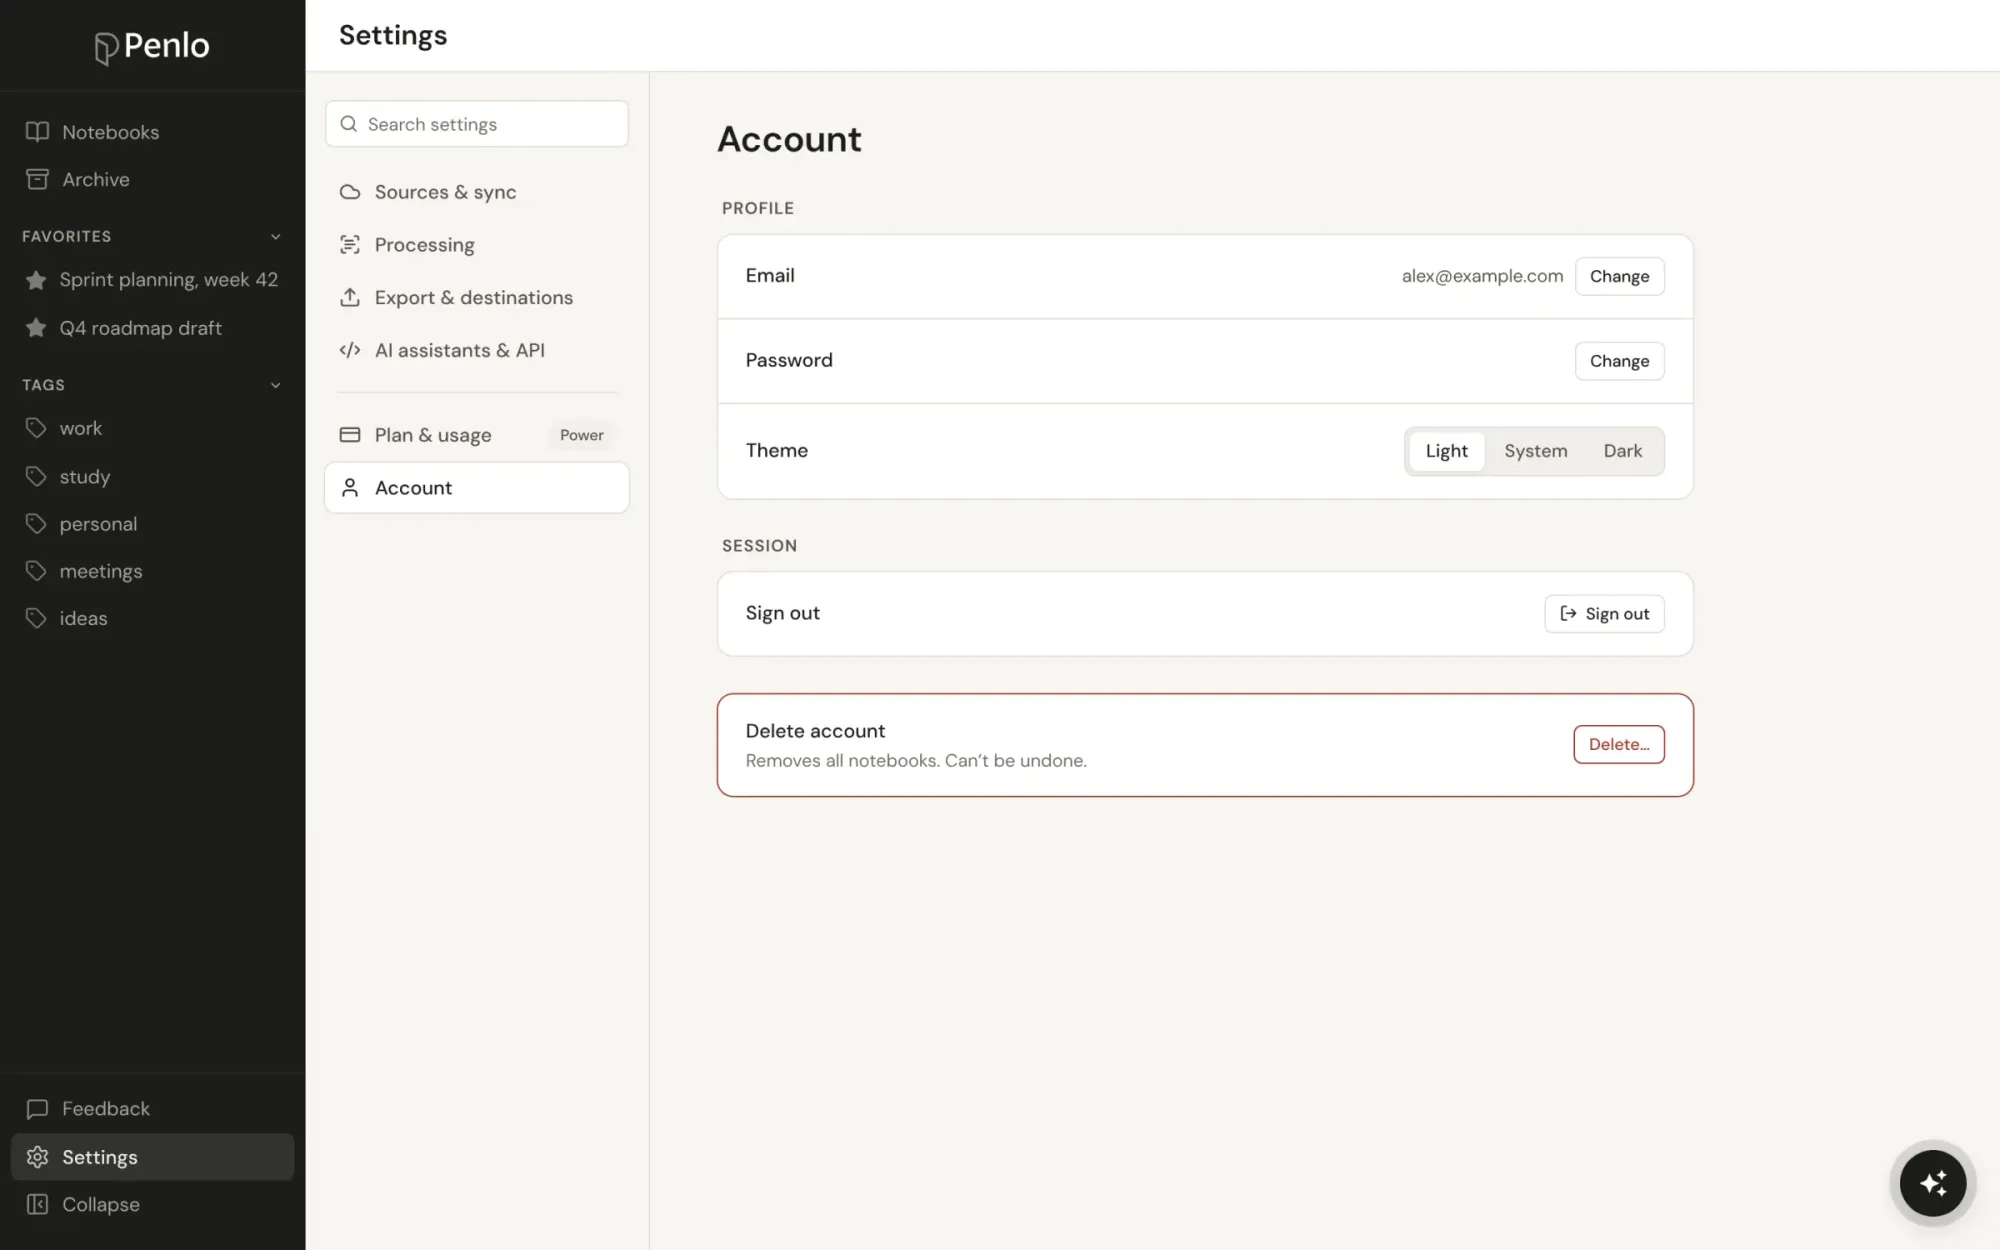The image size is (2000, 1250).
Task: Click star icon next to Sprint planning, week 42
Action: [x=36, y=280]
